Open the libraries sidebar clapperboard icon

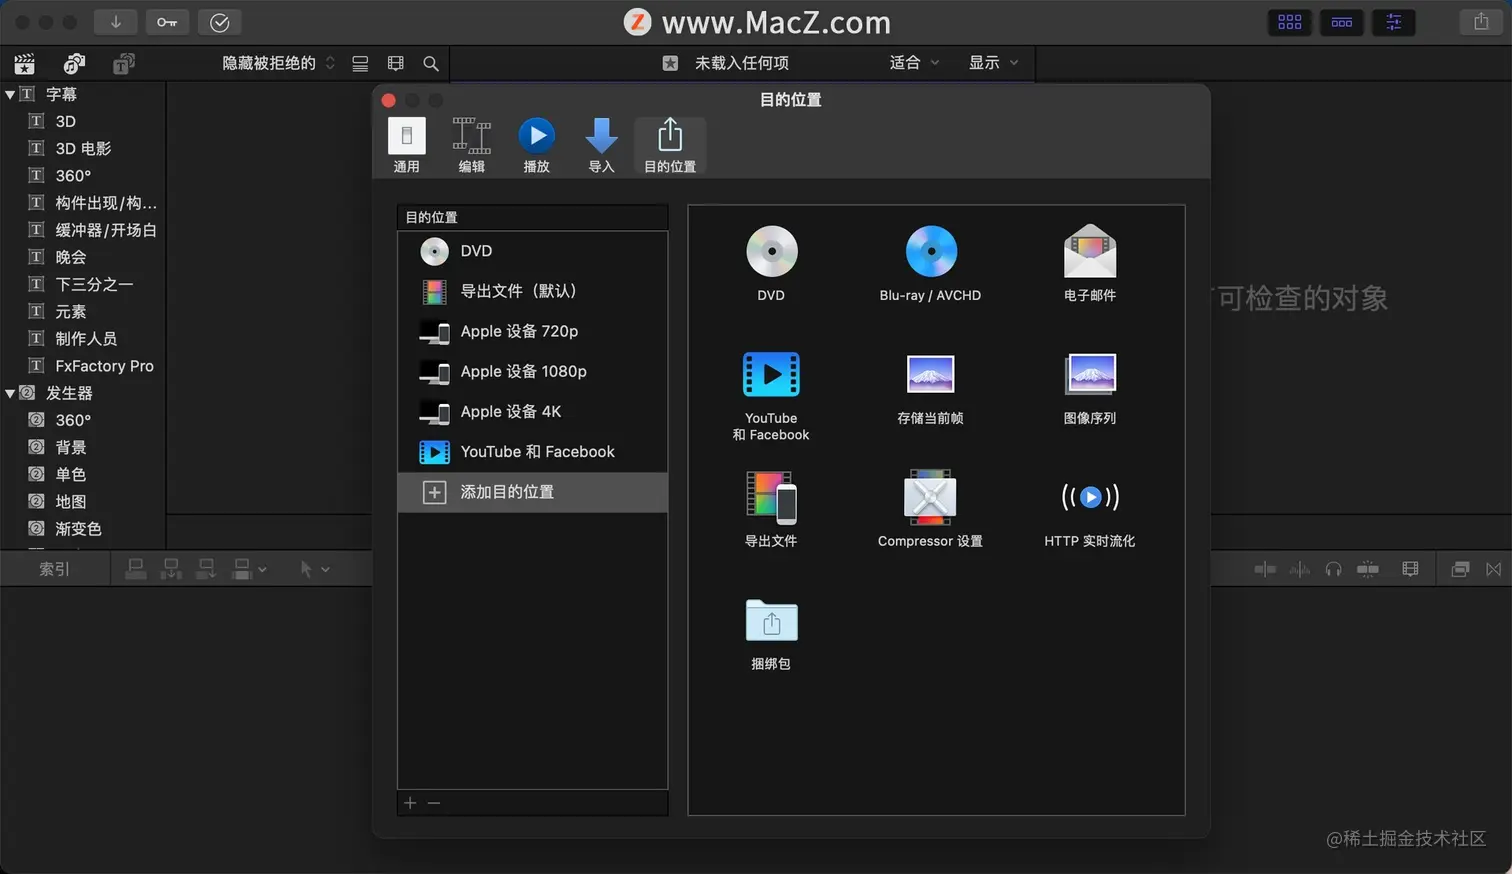coord(25,64)
